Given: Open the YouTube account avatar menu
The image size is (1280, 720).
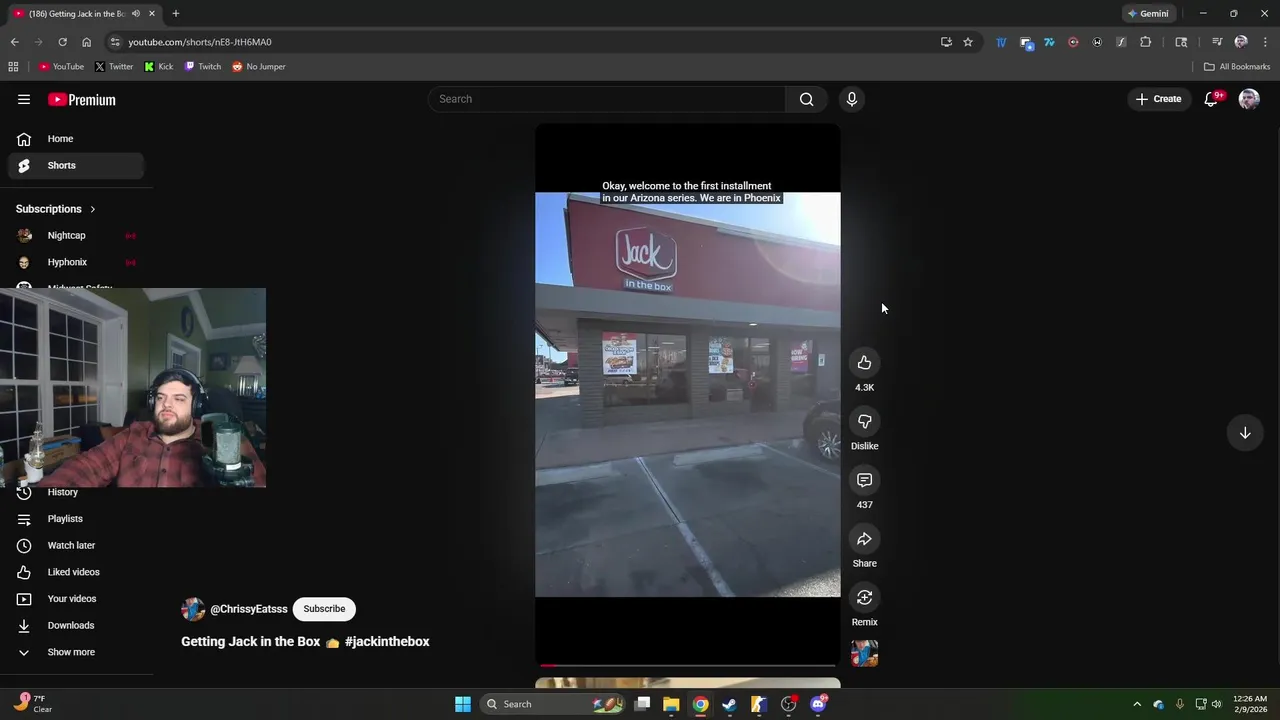Looking at the screenshot, I should (x=1249, y=99).
